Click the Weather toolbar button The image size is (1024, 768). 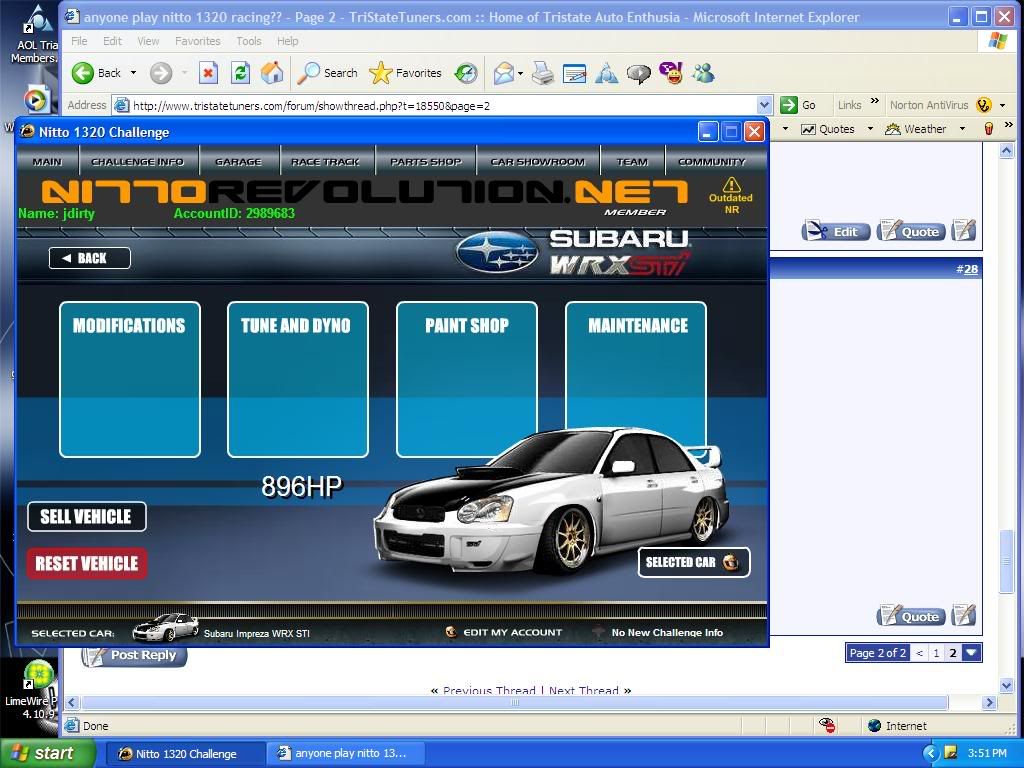(x=916, y=129)
